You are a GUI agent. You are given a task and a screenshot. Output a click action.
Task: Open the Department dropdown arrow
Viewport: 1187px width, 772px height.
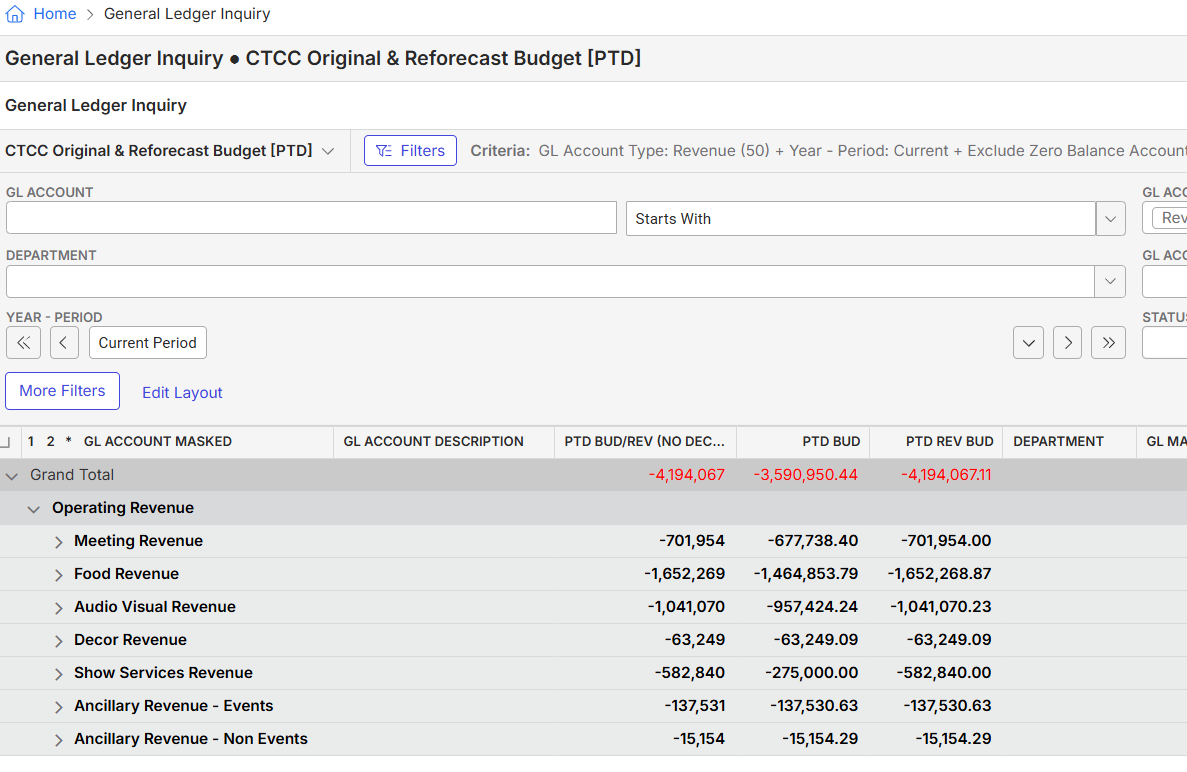1110,282
